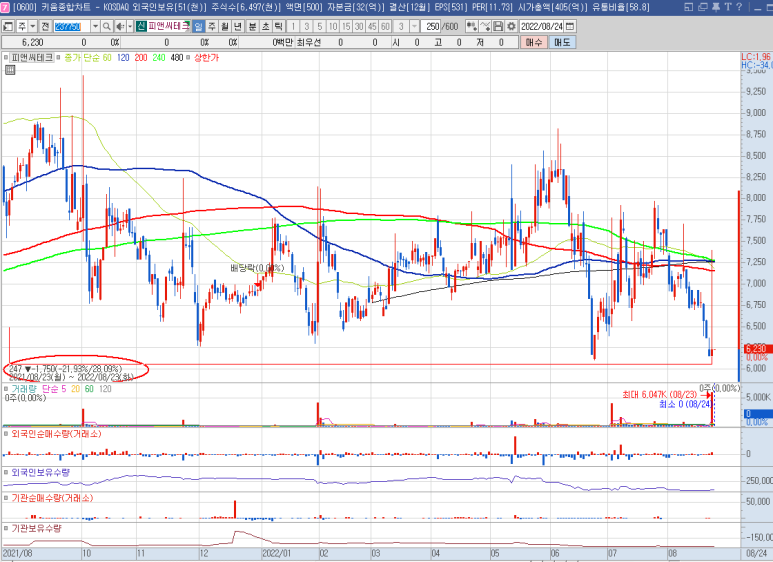Select the tick 틱 period toggle
The height and width of the screenshot is (562, 773).
(279, 26)
